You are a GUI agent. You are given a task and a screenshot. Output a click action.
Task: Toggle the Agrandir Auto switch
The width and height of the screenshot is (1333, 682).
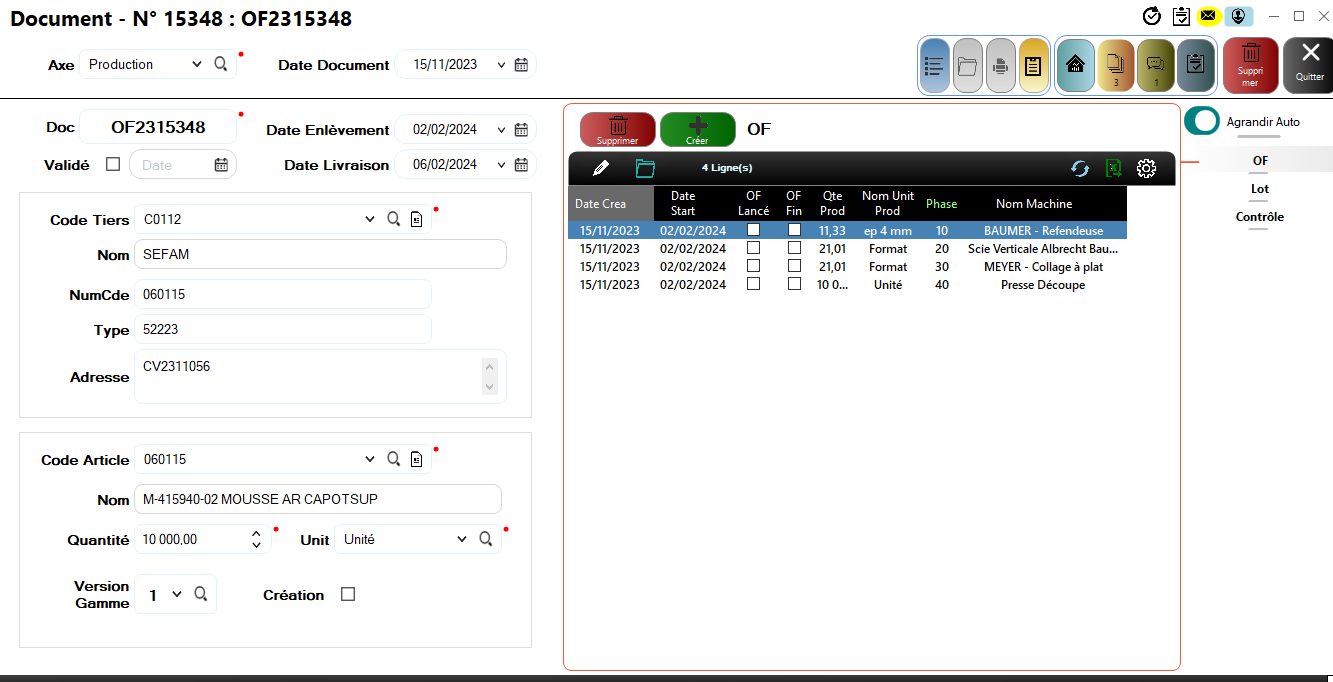tap(1202, 121)
